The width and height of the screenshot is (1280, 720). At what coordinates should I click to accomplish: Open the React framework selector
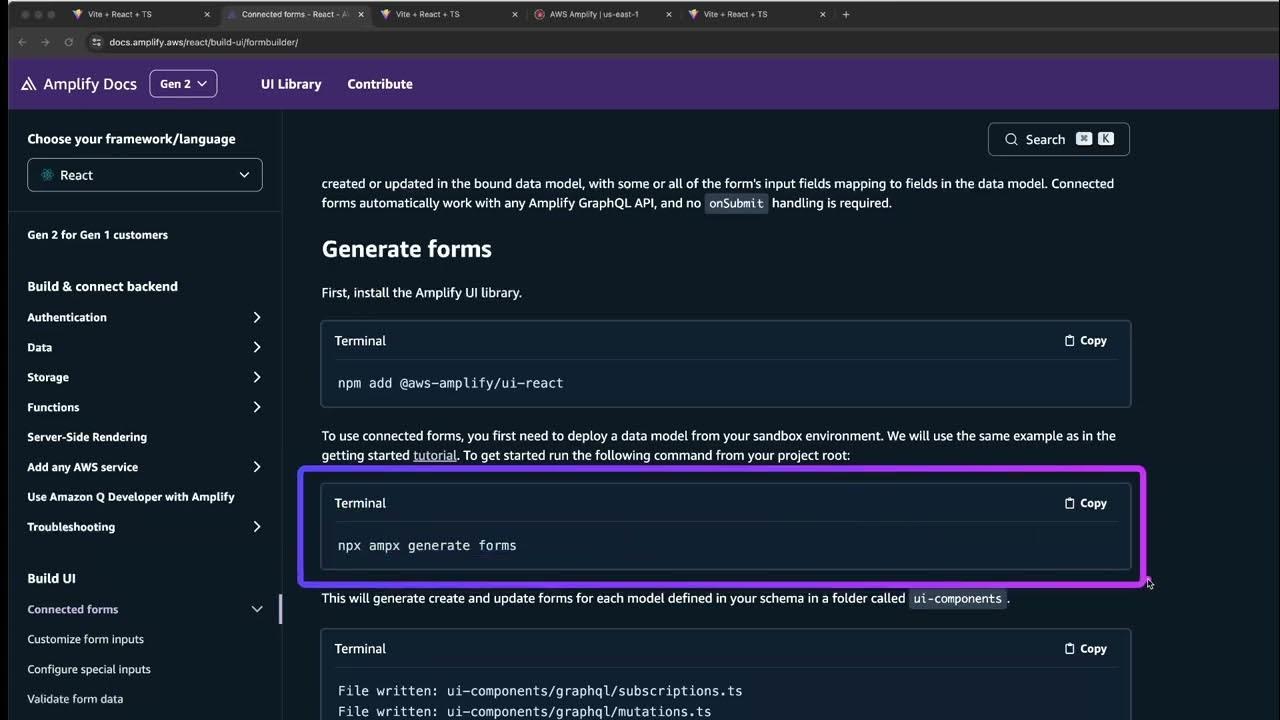(x=145, y=175)
